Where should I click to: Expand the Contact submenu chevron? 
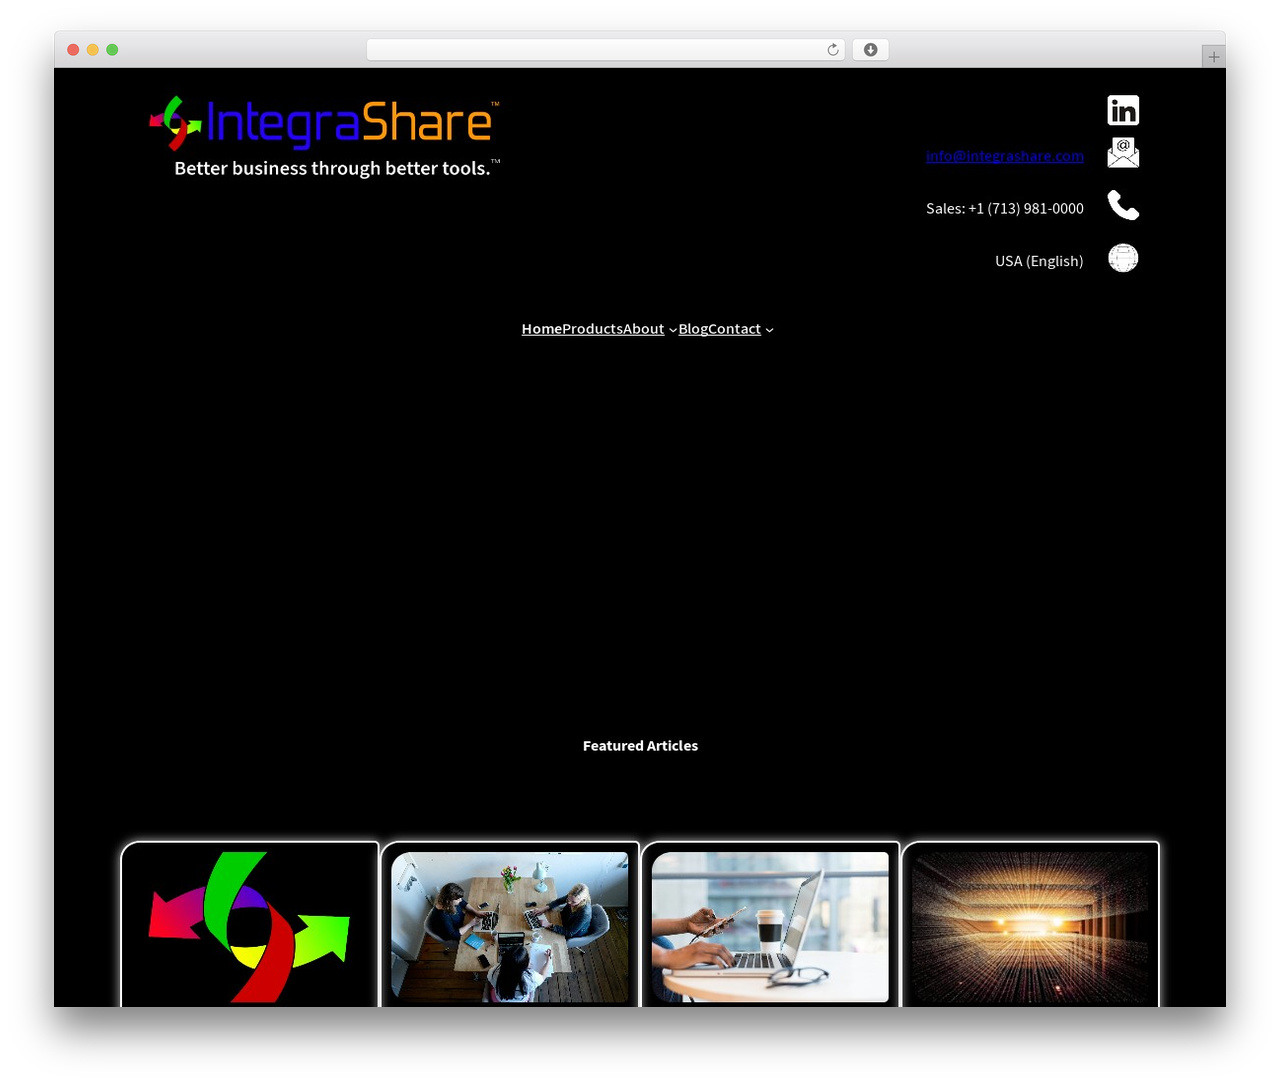pyautogui.click(x=769, y=330)
